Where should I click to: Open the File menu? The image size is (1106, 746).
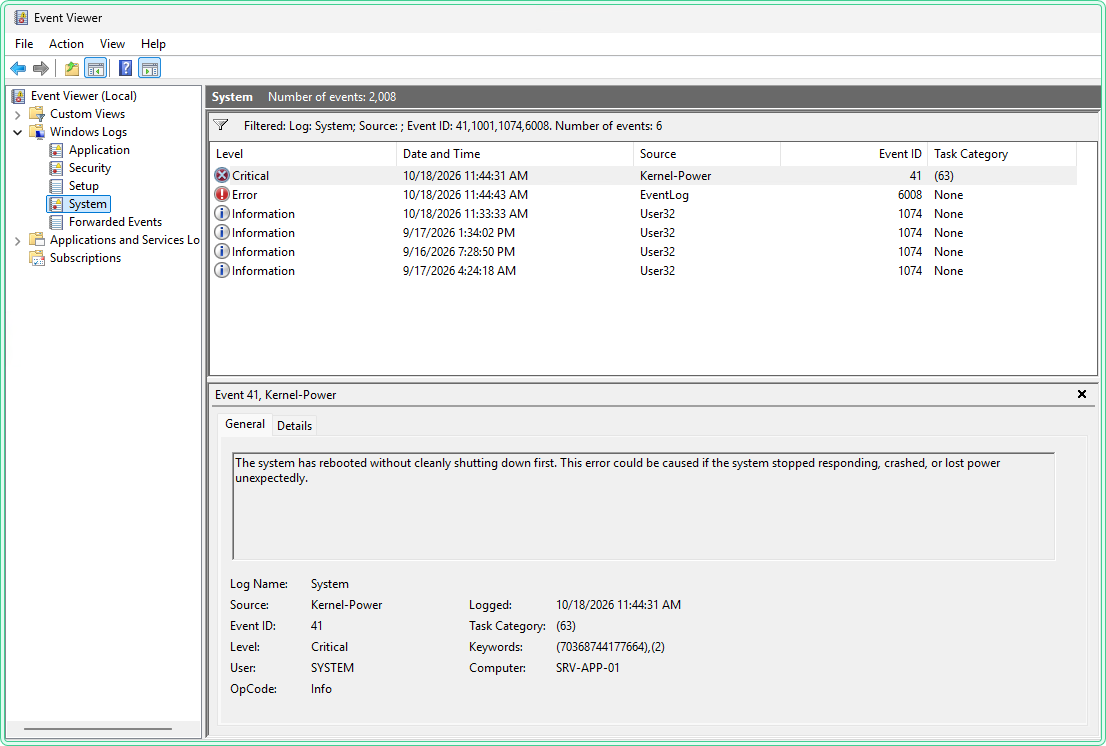(x=24, y=44)
